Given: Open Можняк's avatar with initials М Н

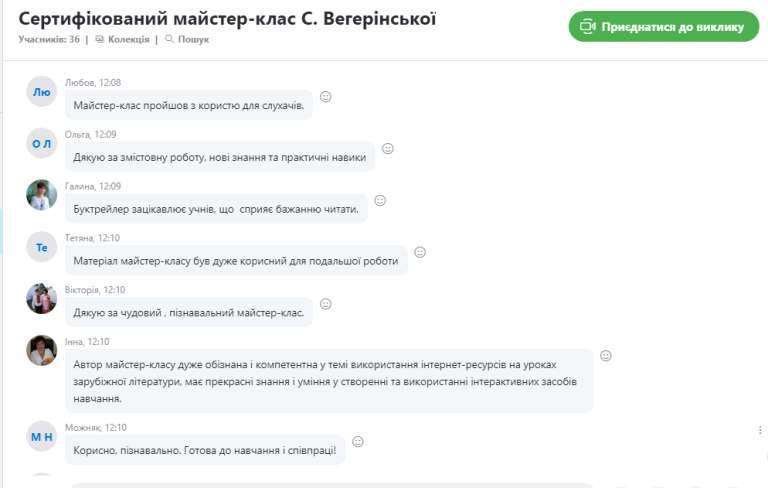Looking at the screenshot, I should coord(42,437).
